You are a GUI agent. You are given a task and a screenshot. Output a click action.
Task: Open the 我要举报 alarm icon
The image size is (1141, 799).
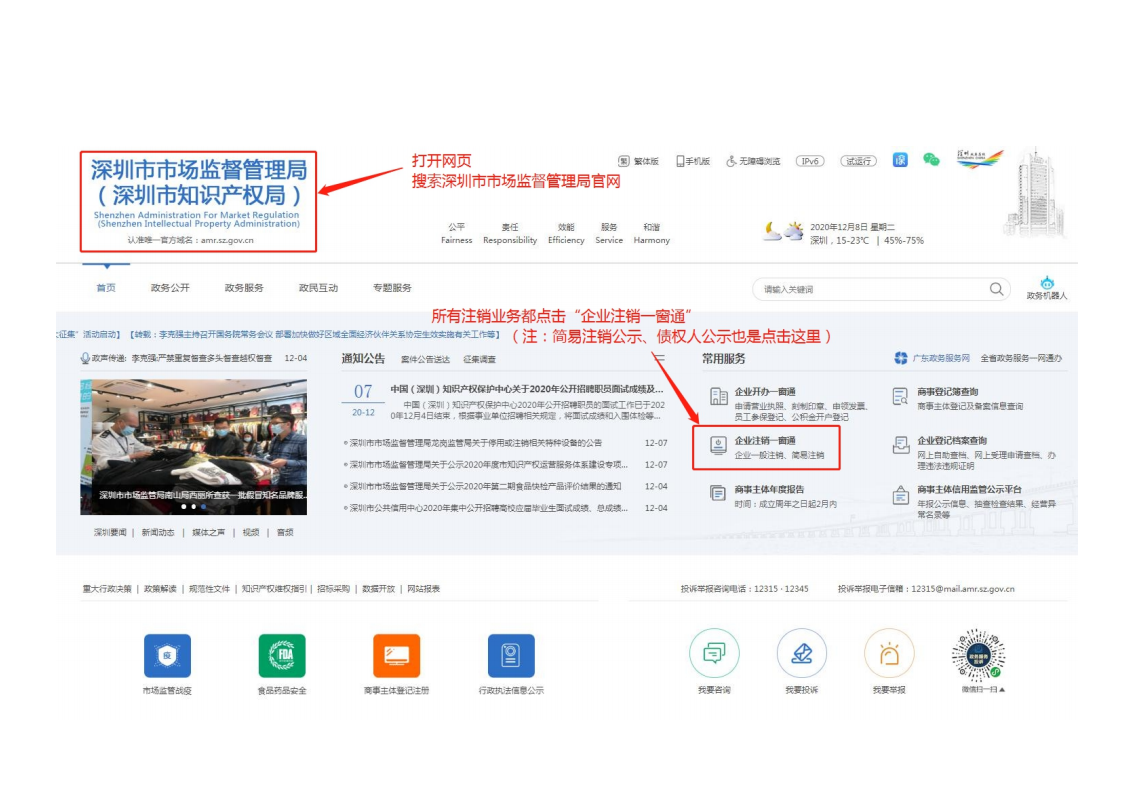pyautogui.click(x=891, y=655)
